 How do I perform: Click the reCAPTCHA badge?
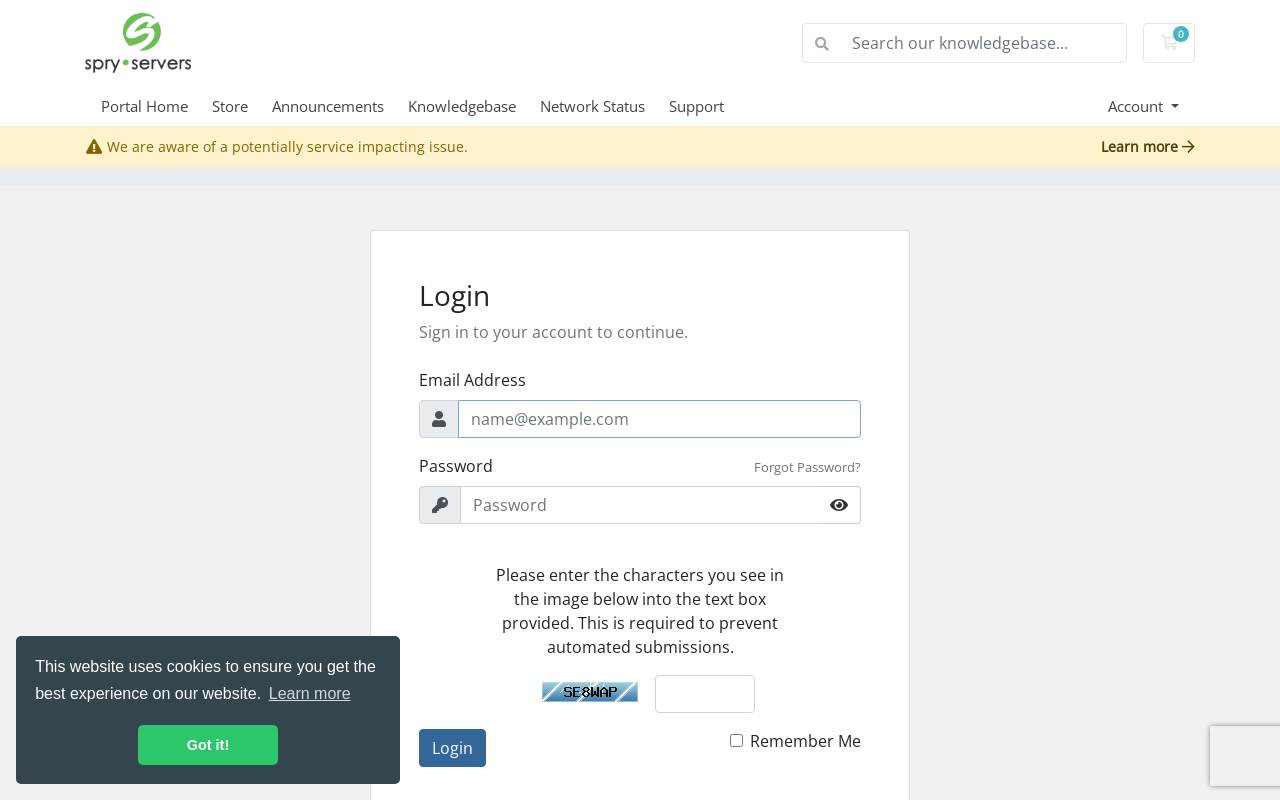click(1245, 756)
